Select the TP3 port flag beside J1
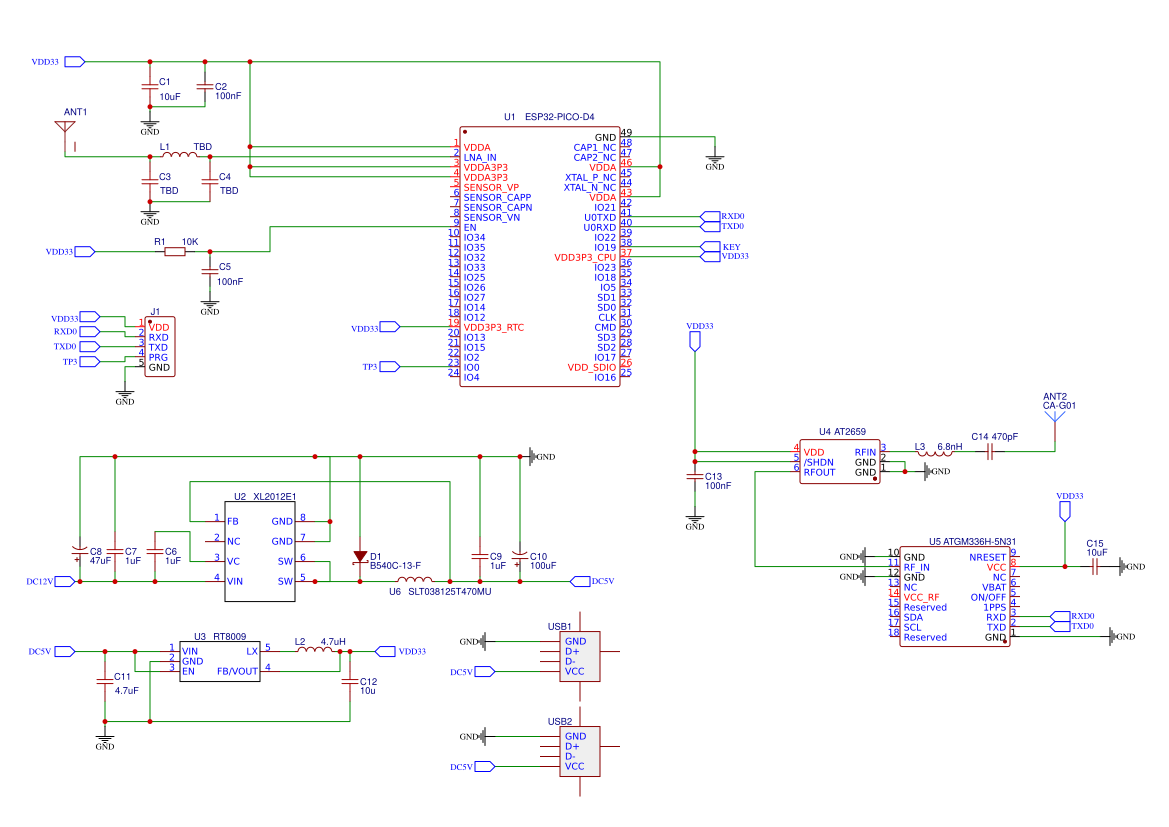 pos(89,362)
